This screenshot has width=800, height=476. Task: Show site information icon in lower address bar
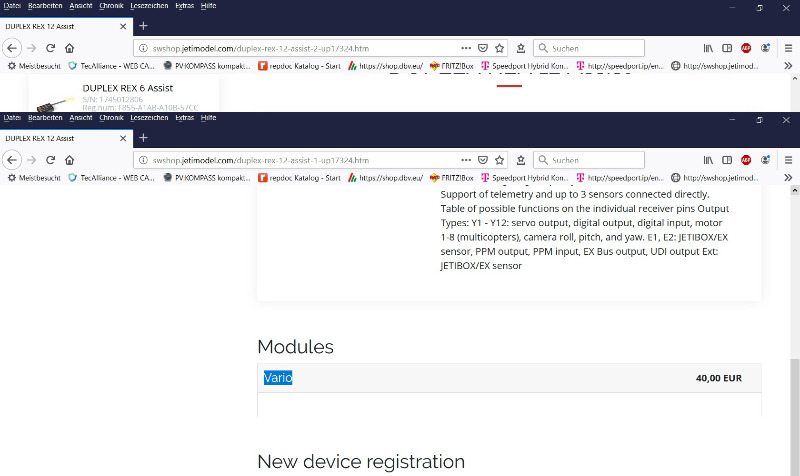pyautogui.click(x=143, y=160)
